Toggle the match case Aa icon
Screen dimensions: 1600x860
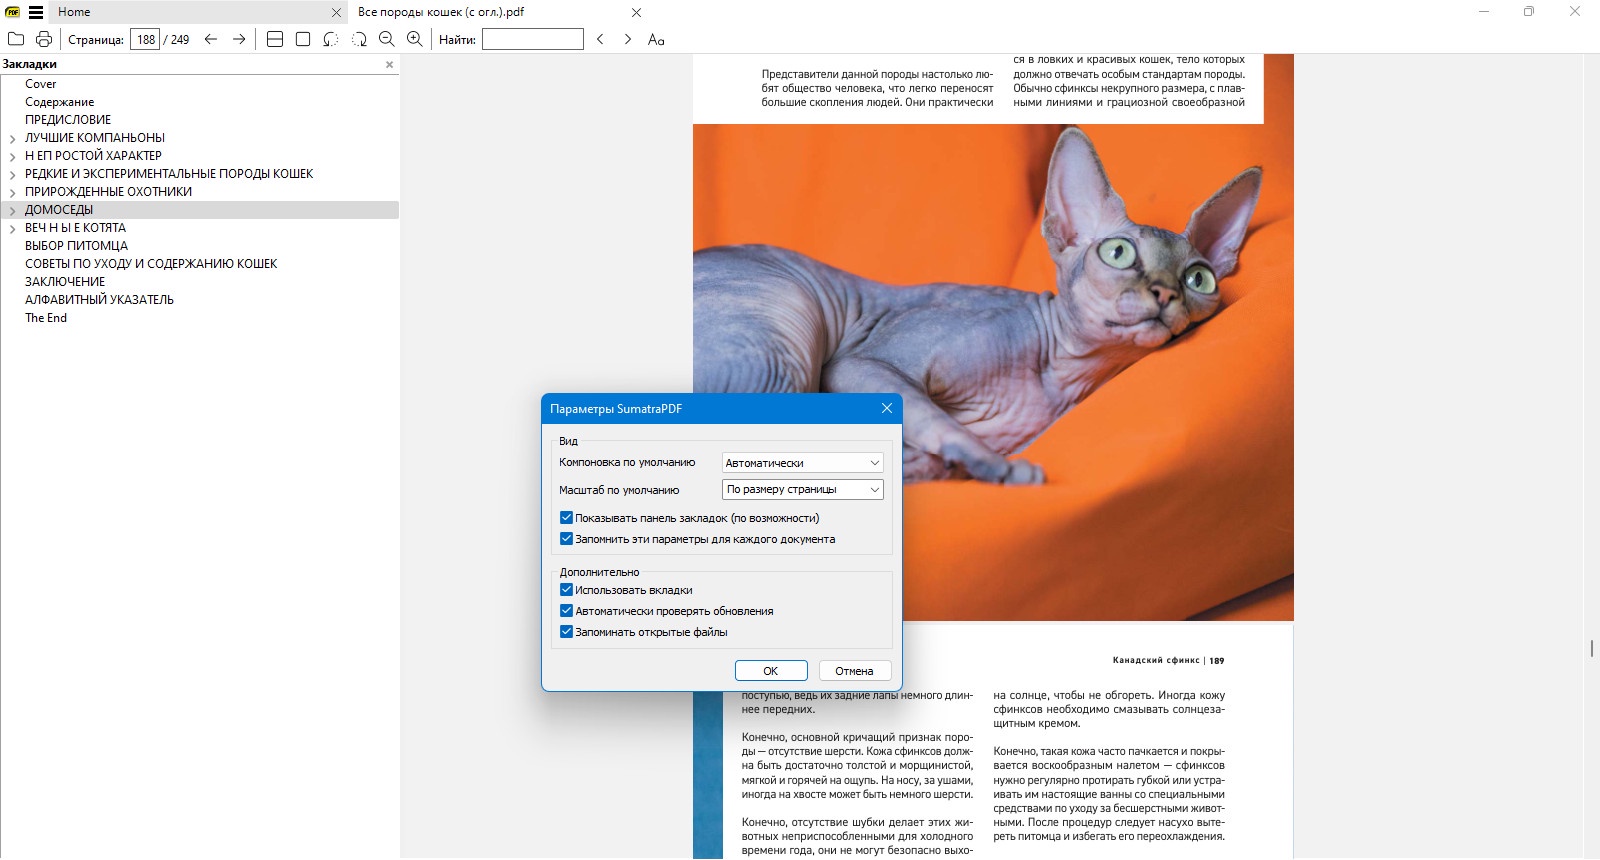(656, 39)
